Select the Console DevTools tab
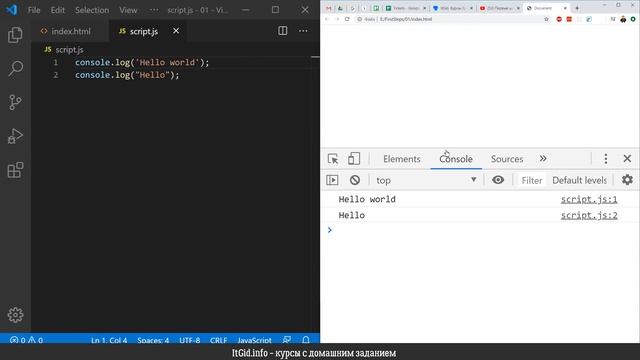 click(x=456, y=159)
